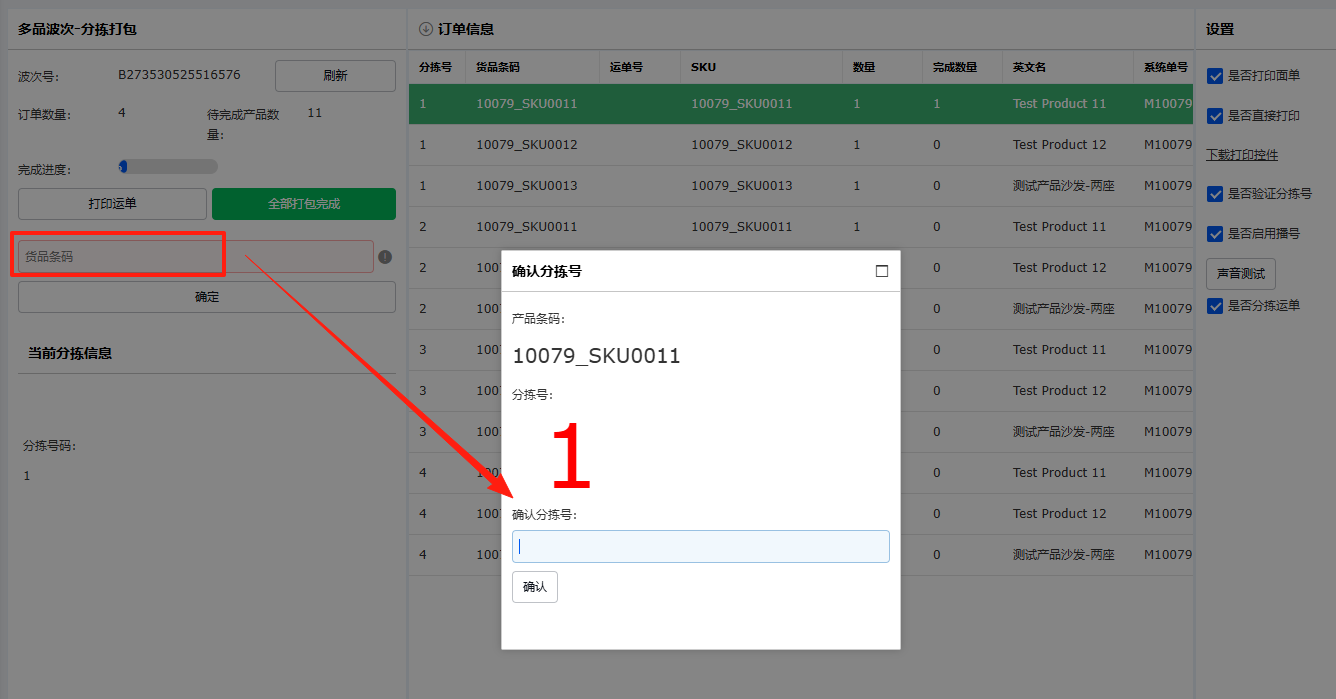Click the maximize icon in confirm dialog
Screen dimensions: 1336x699
(x=881, y=271)
